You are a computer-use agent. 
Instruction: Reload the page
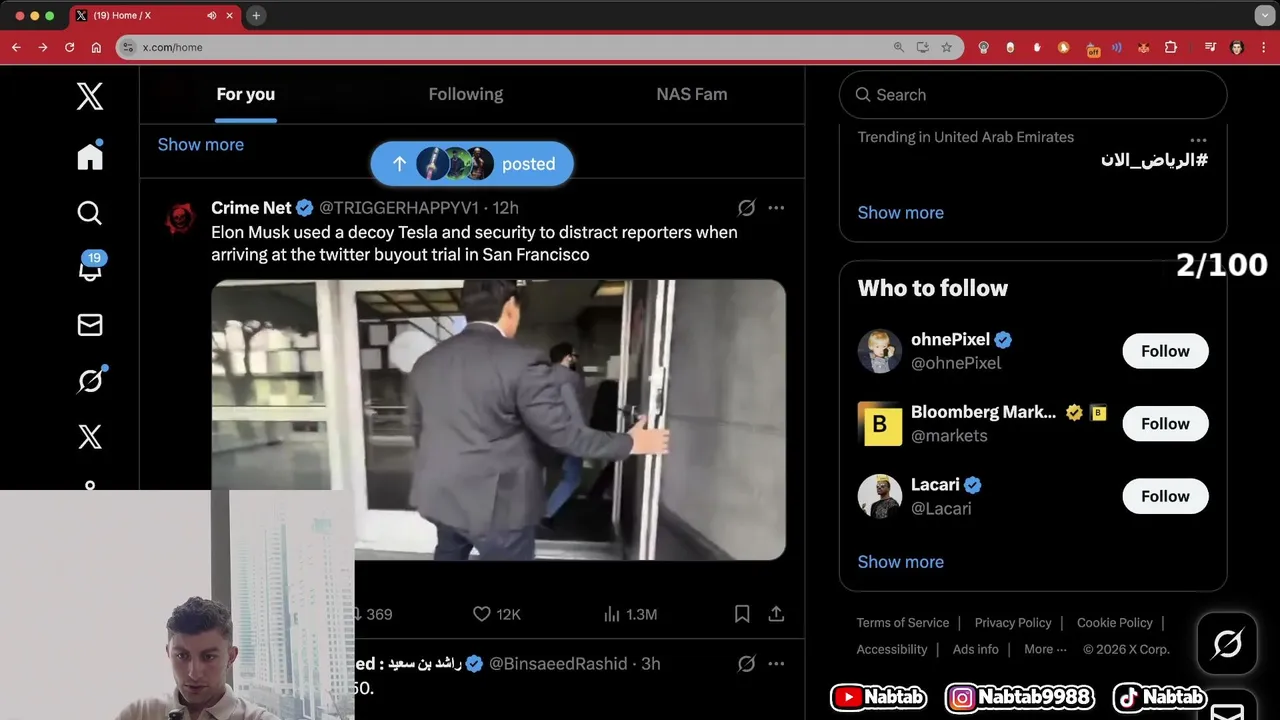point(70,47)
